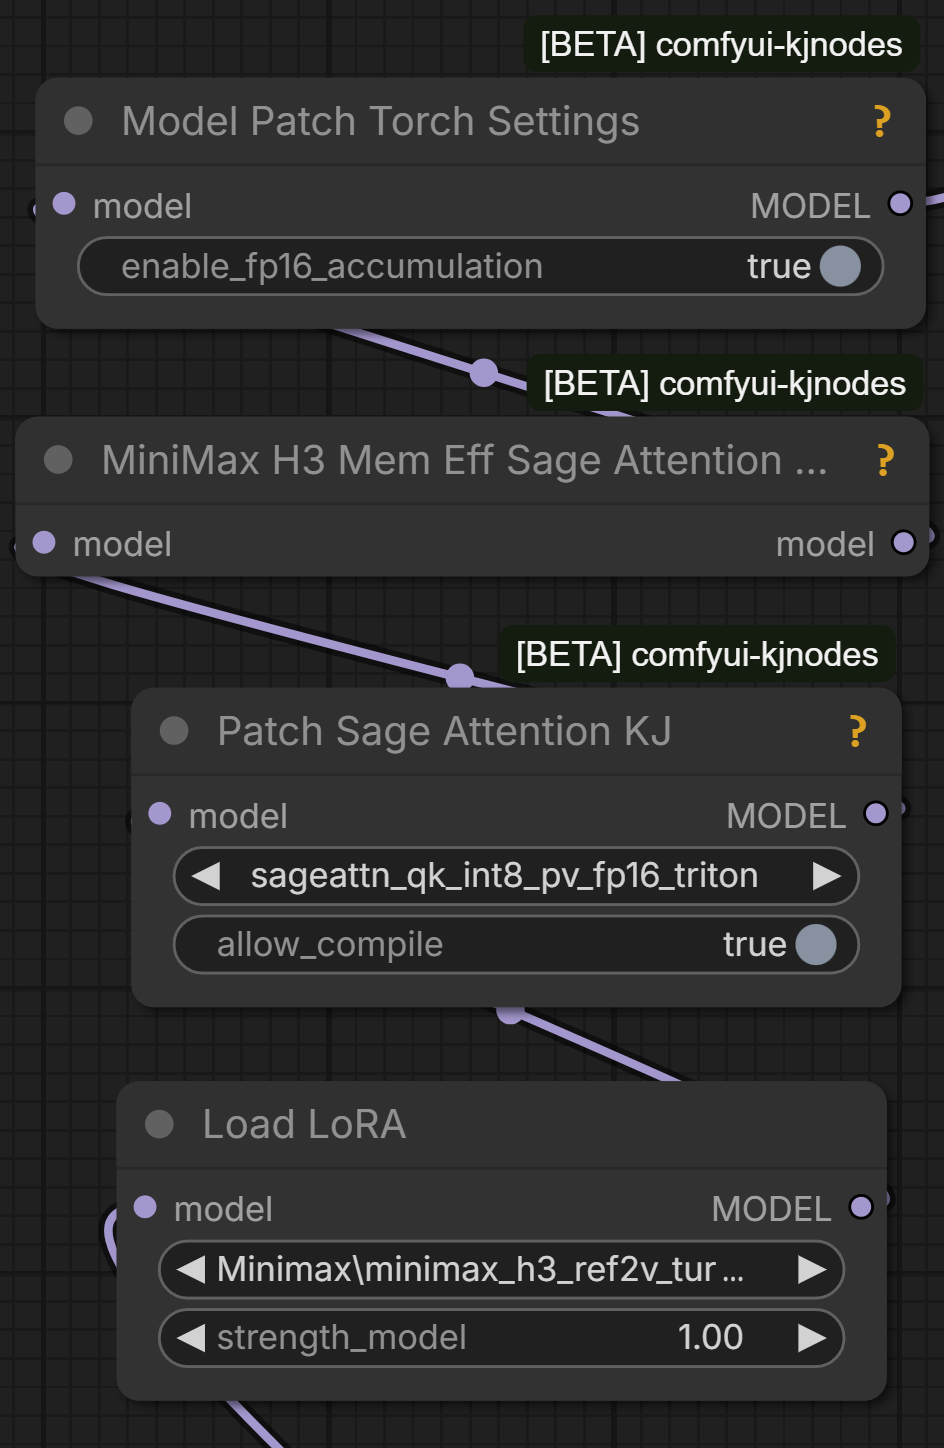
Task: Click model output slot on MiniMax H3 node
Action: (x=904, y=542)
